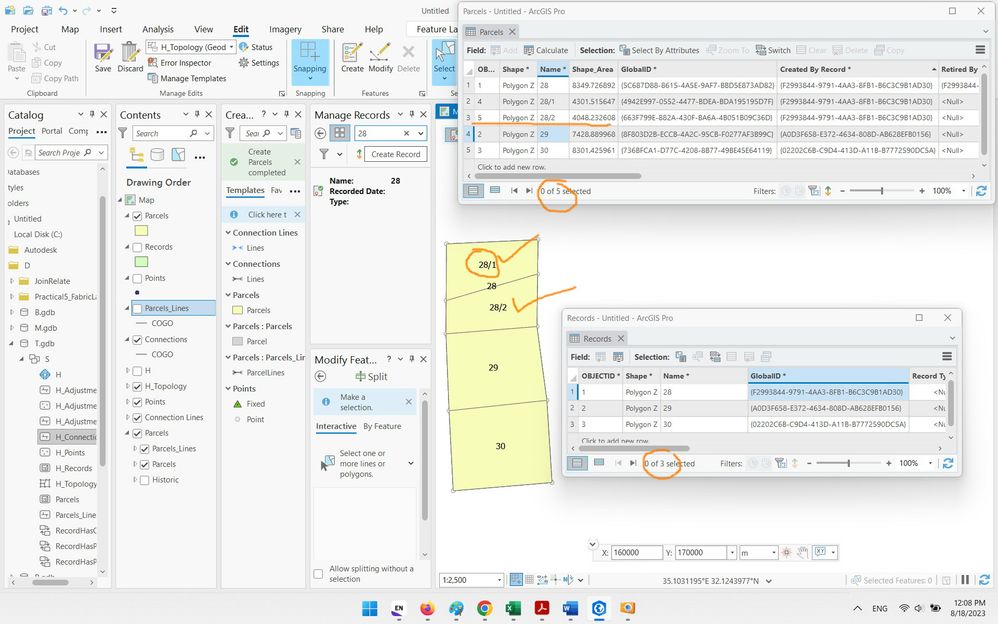Open editing Settings gear
998x624 pixels.
tap(259, 62)
